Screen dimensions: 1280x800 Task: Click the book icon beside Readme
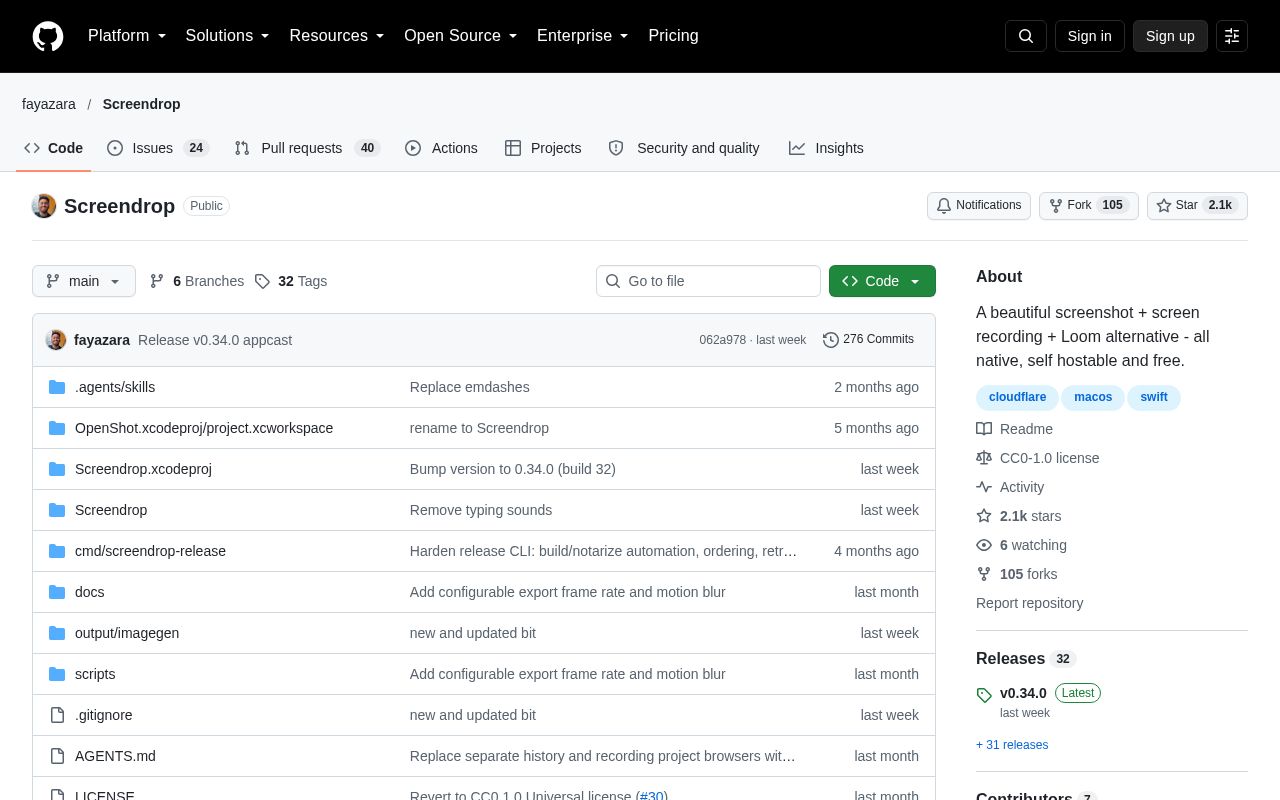(x=984, y=429)
